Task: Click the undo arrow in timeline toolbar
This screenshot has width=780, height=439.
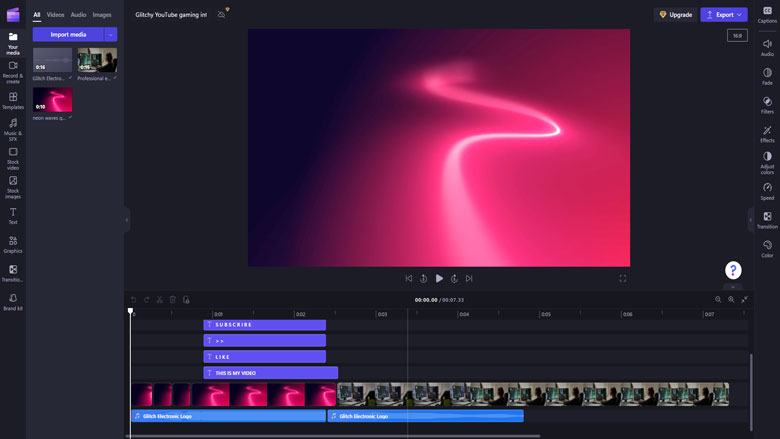Action: pyautogui.click(x=133, y=300)
